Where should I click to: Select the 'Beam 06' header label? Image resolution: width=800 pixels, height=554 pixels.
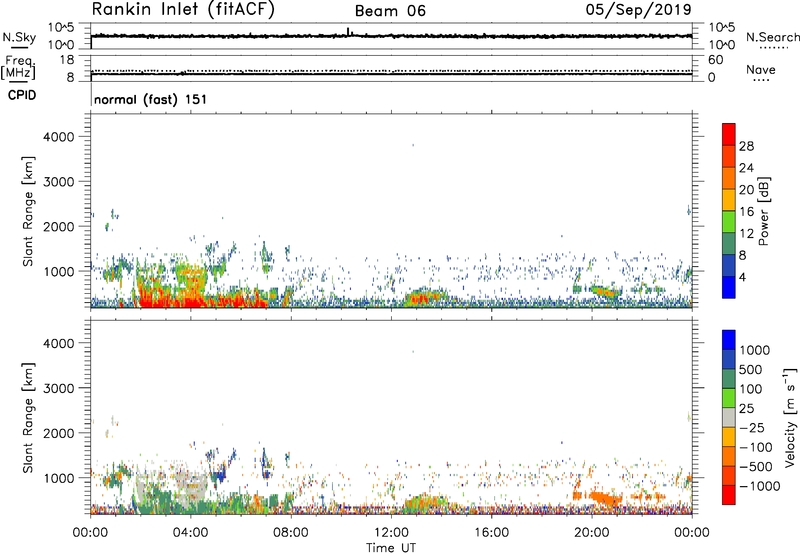(390, 11)
